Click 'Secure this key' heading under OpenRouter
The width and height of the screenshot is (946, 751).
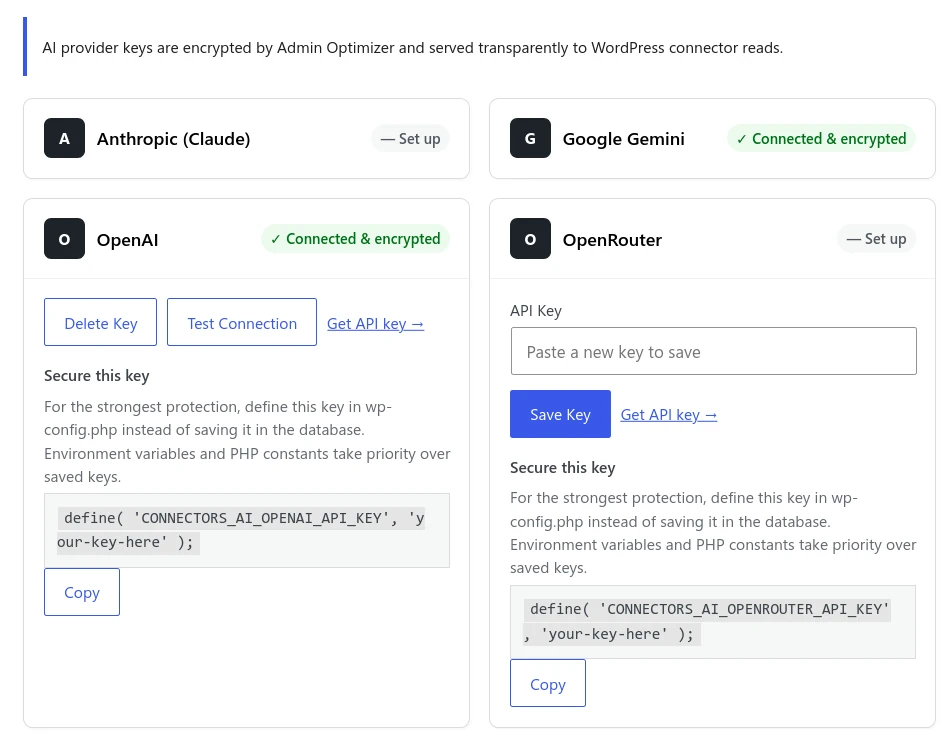[x=562, y=467]
